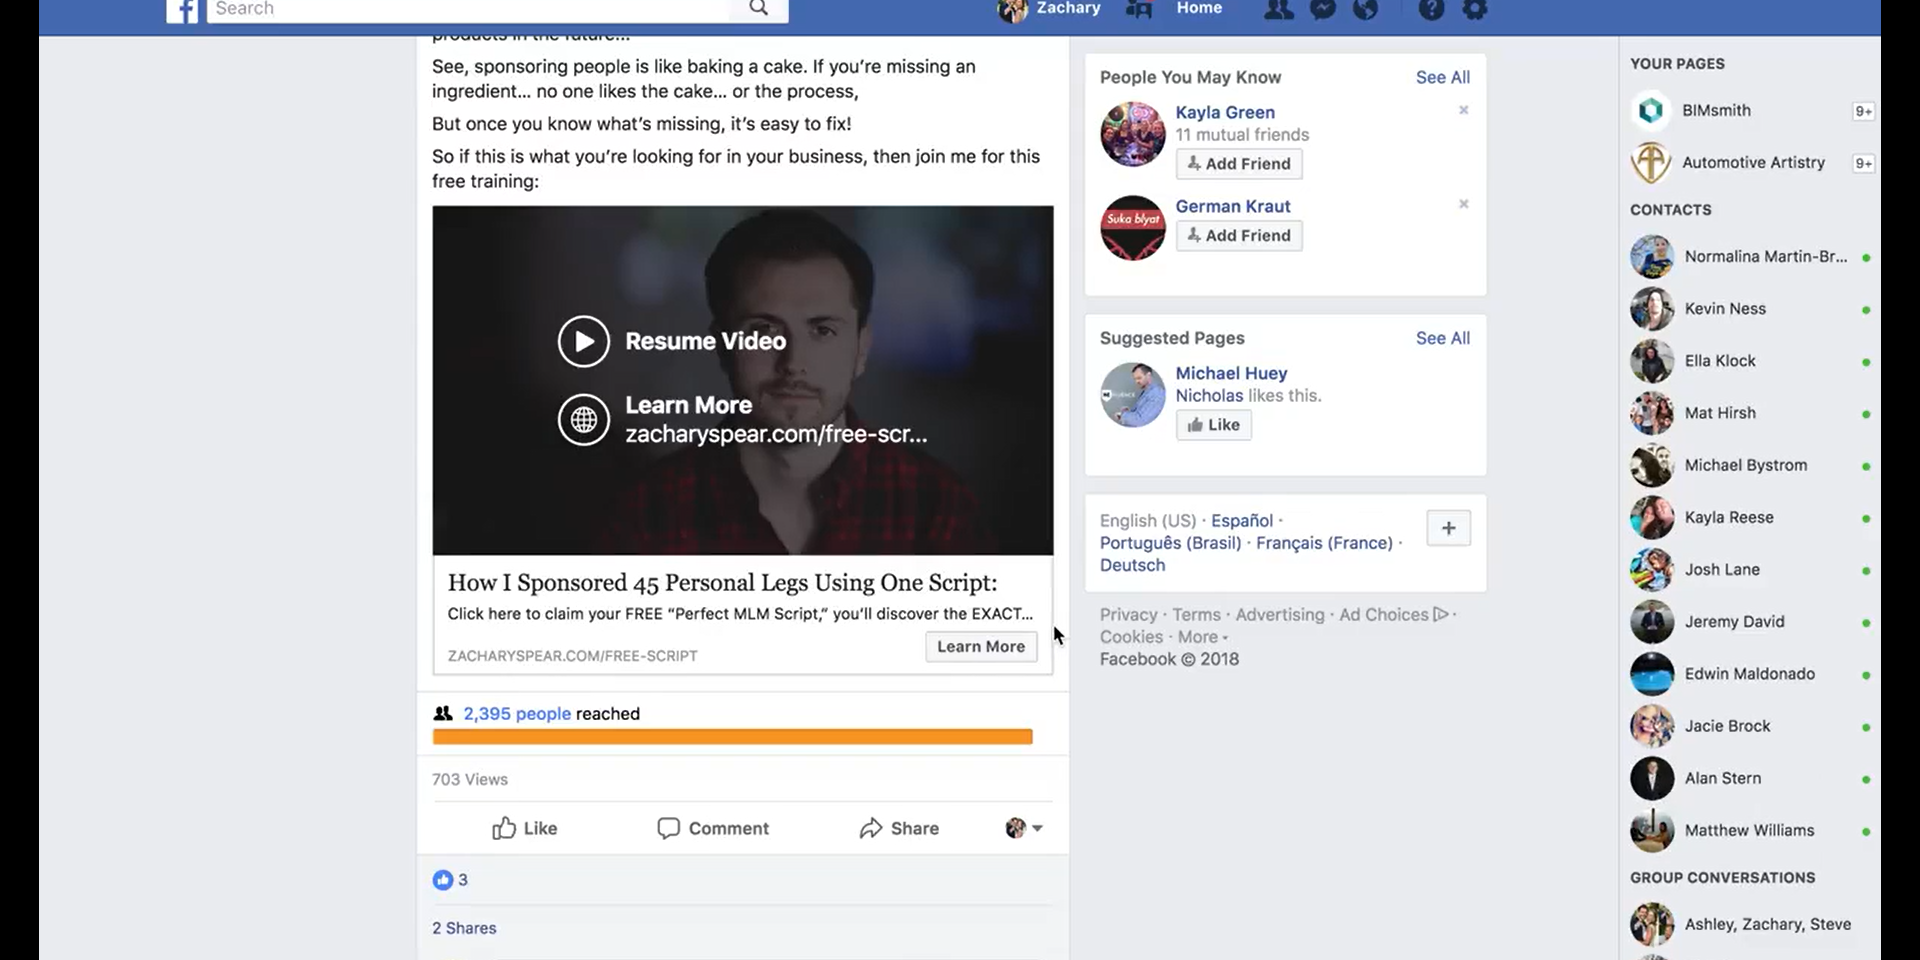Open the help question mark icon
Image resolution: width=1920 pixels, height=960 pixels.
tap(1431, 10)
